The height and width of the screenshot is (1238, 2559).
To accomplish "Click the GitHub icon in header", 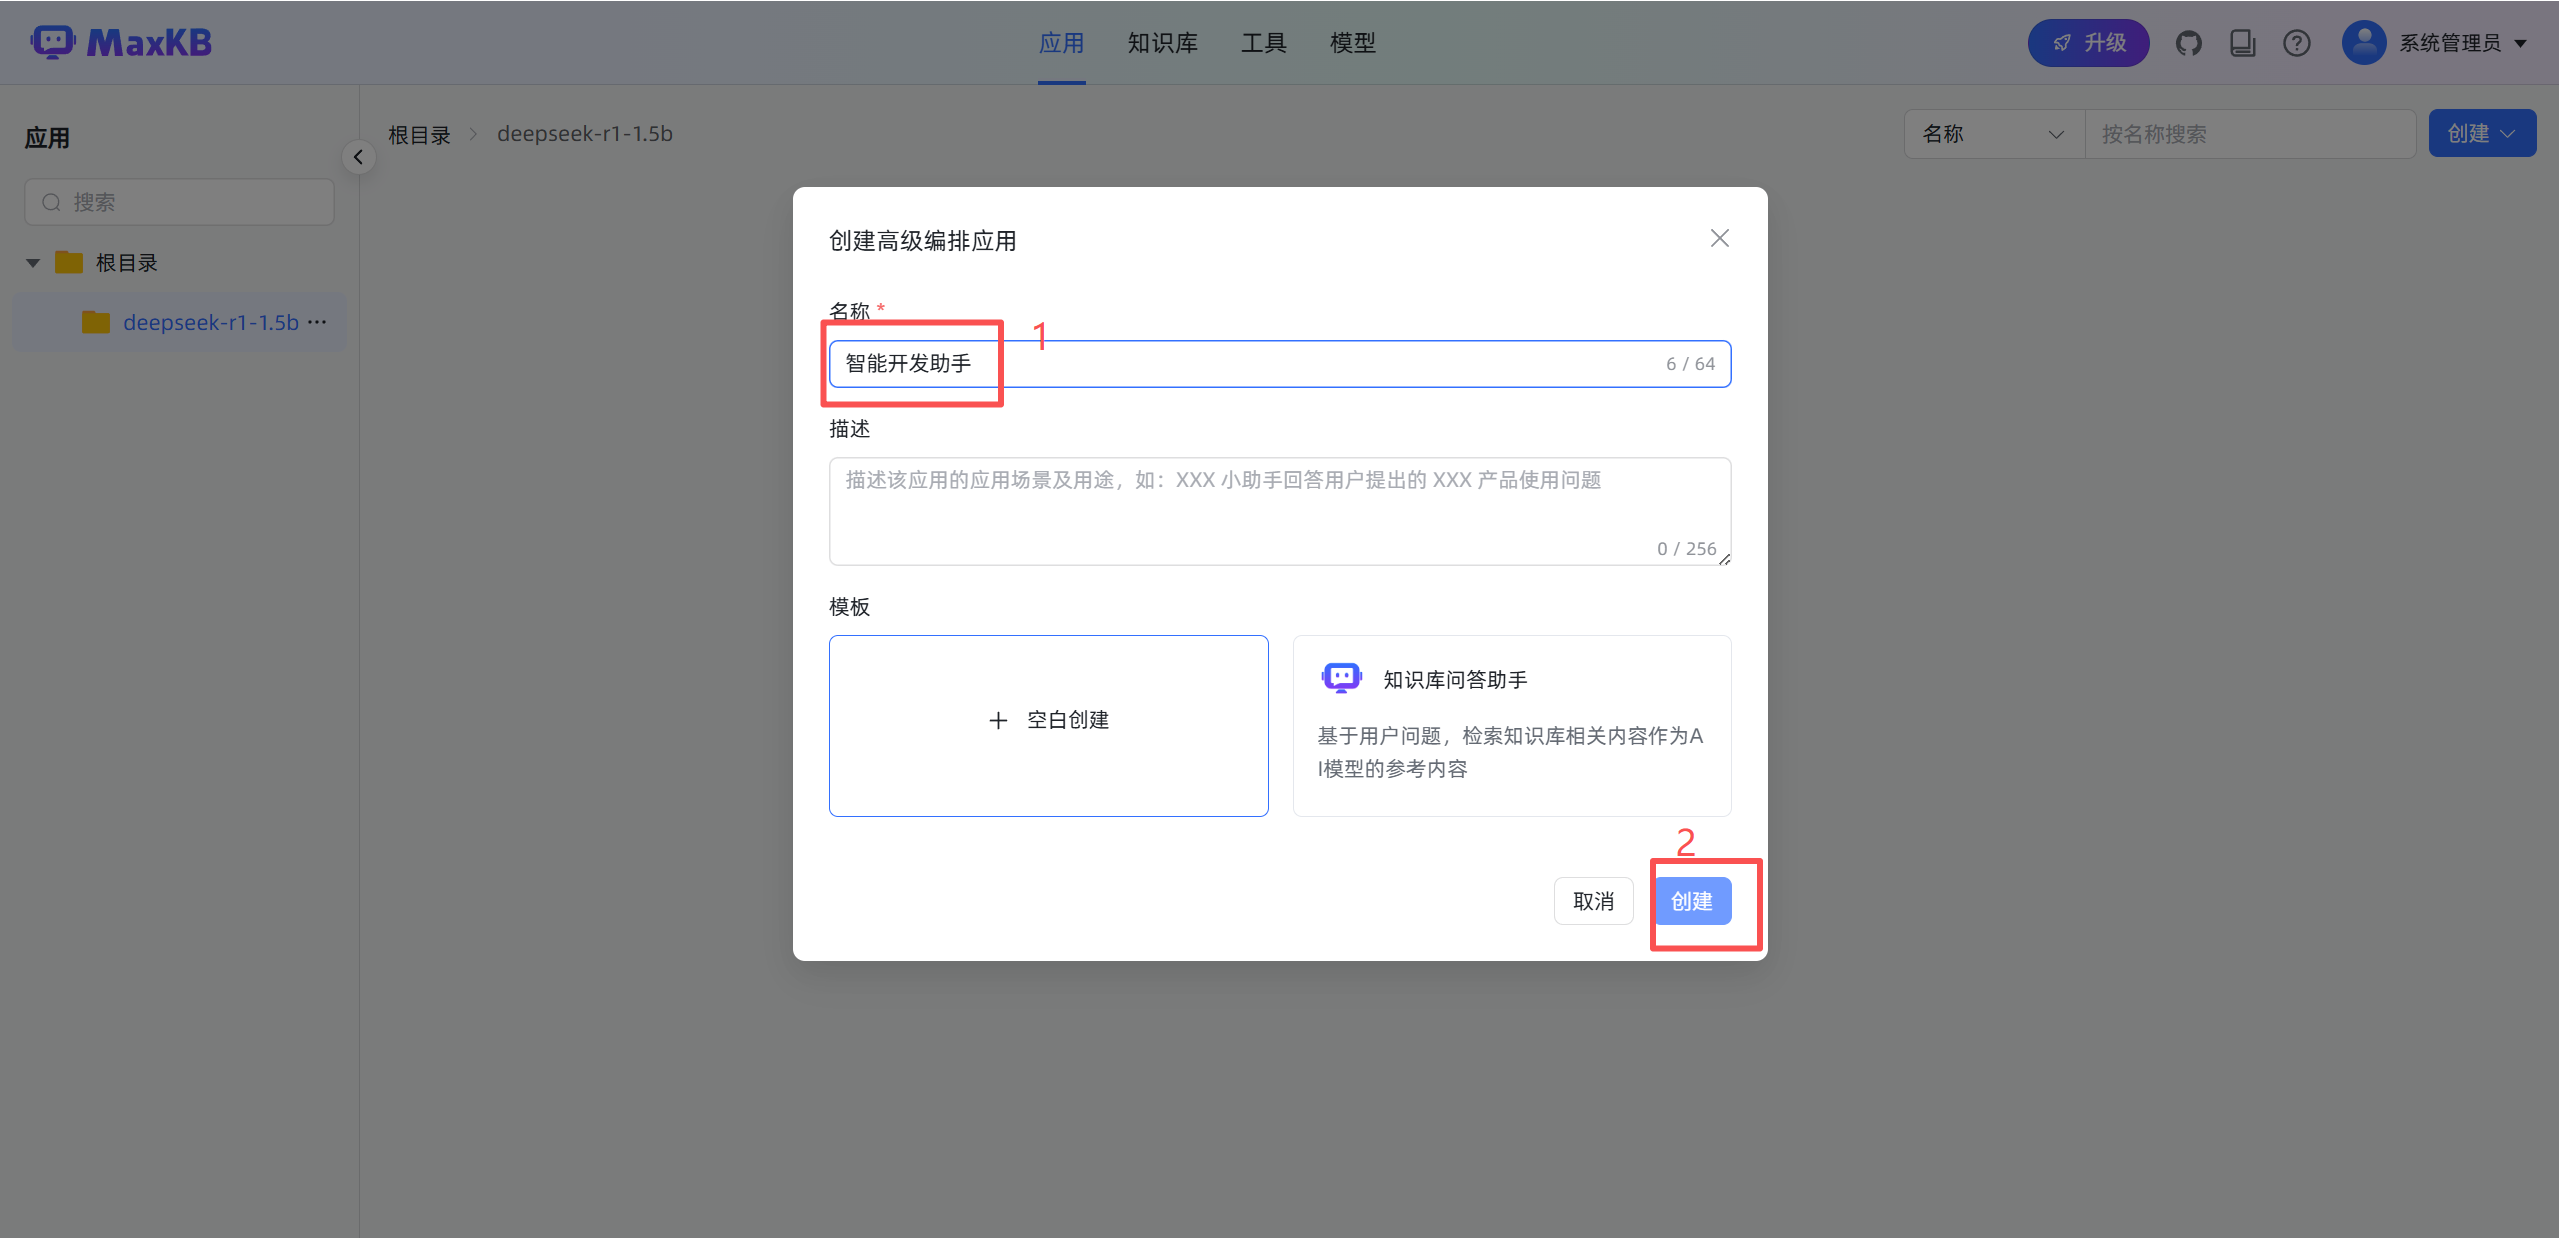I will (2188, 43).
